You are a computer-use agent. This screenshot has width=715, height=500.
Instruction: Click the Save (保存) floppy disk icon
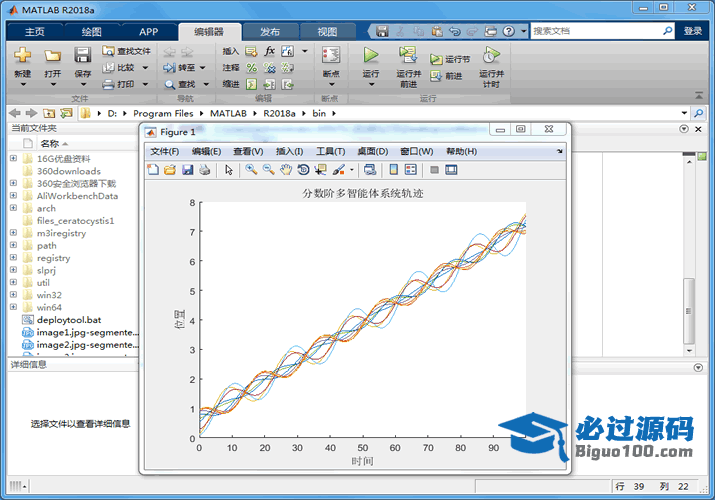[x=83, y=55]
